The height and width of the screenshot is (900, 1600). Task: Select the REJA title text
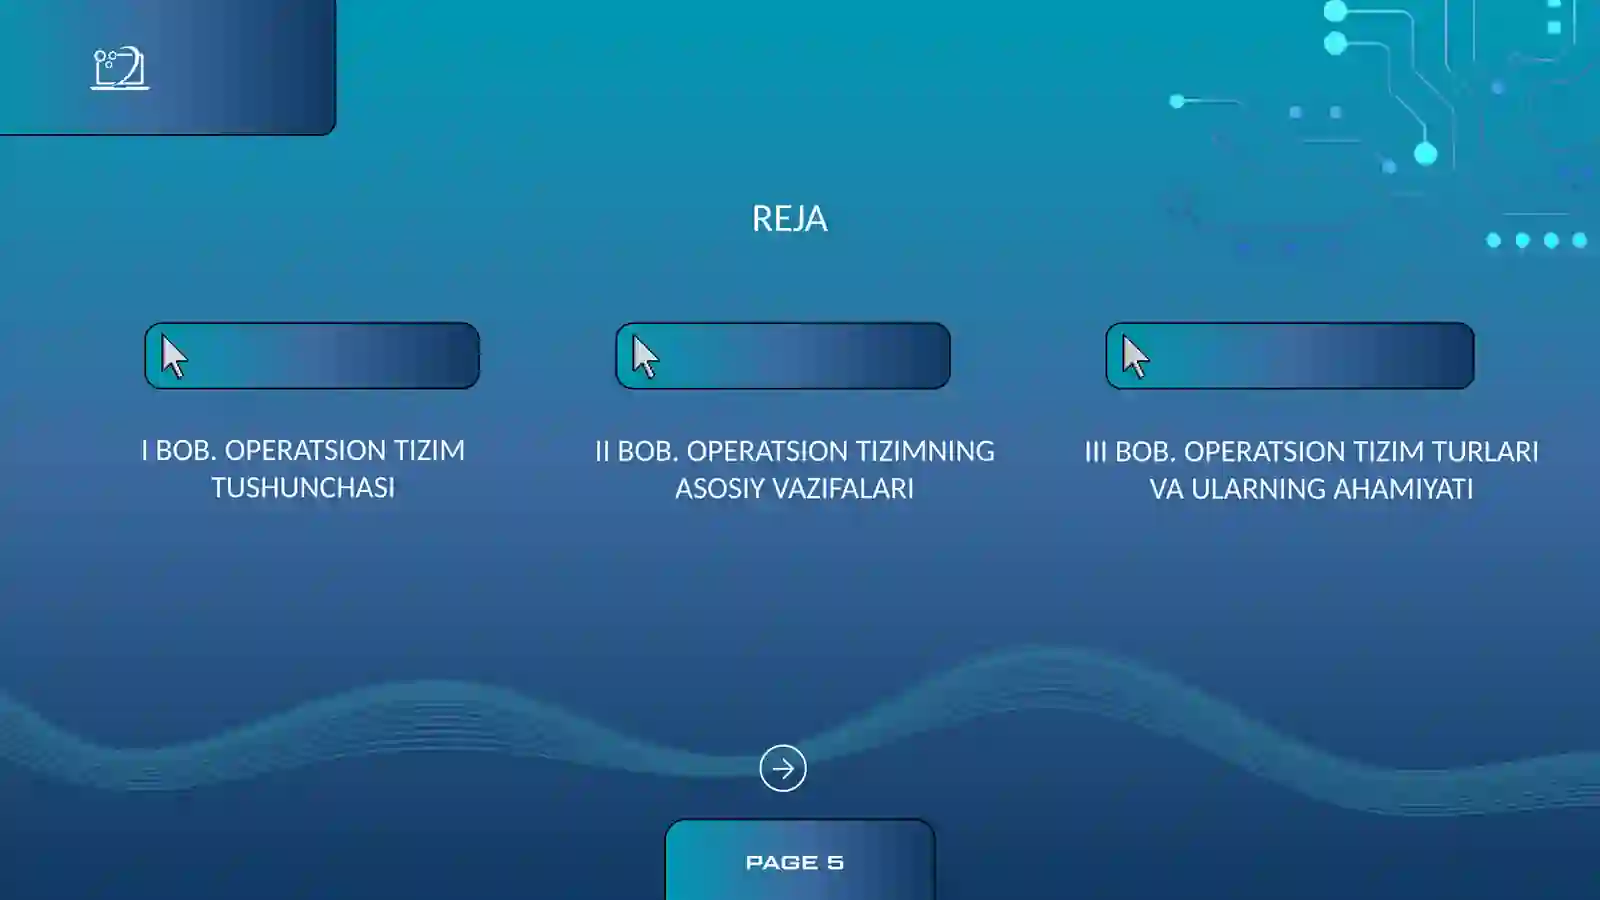point(790,218)
